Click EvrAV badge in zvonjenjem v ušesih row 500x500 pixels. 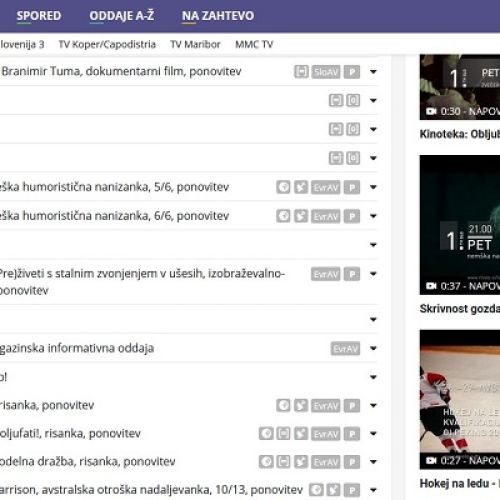tap(326, 274)
